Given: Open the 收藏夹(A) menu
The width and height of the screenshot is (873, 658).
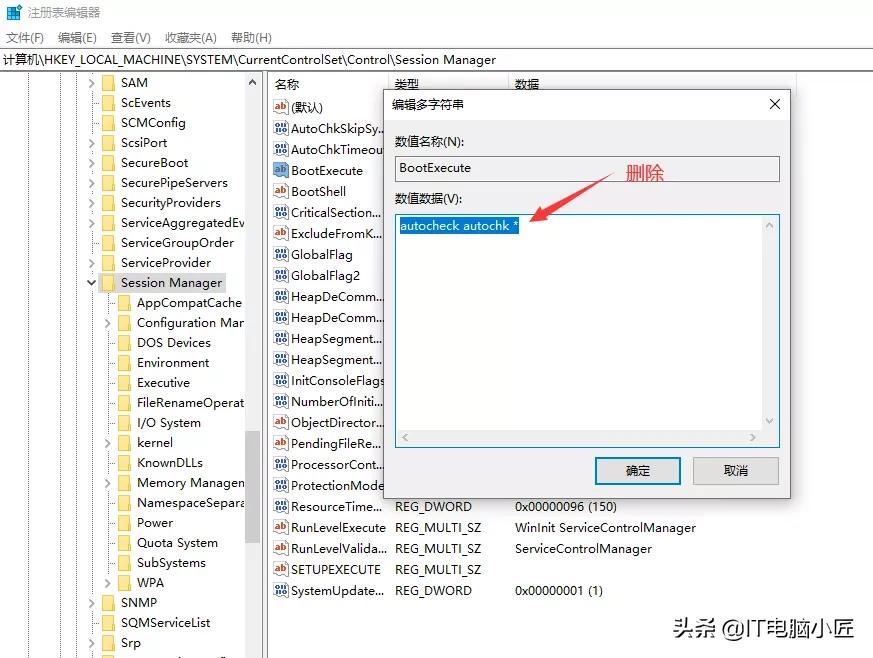Looking at the screenshot, I should click(191, 37).
